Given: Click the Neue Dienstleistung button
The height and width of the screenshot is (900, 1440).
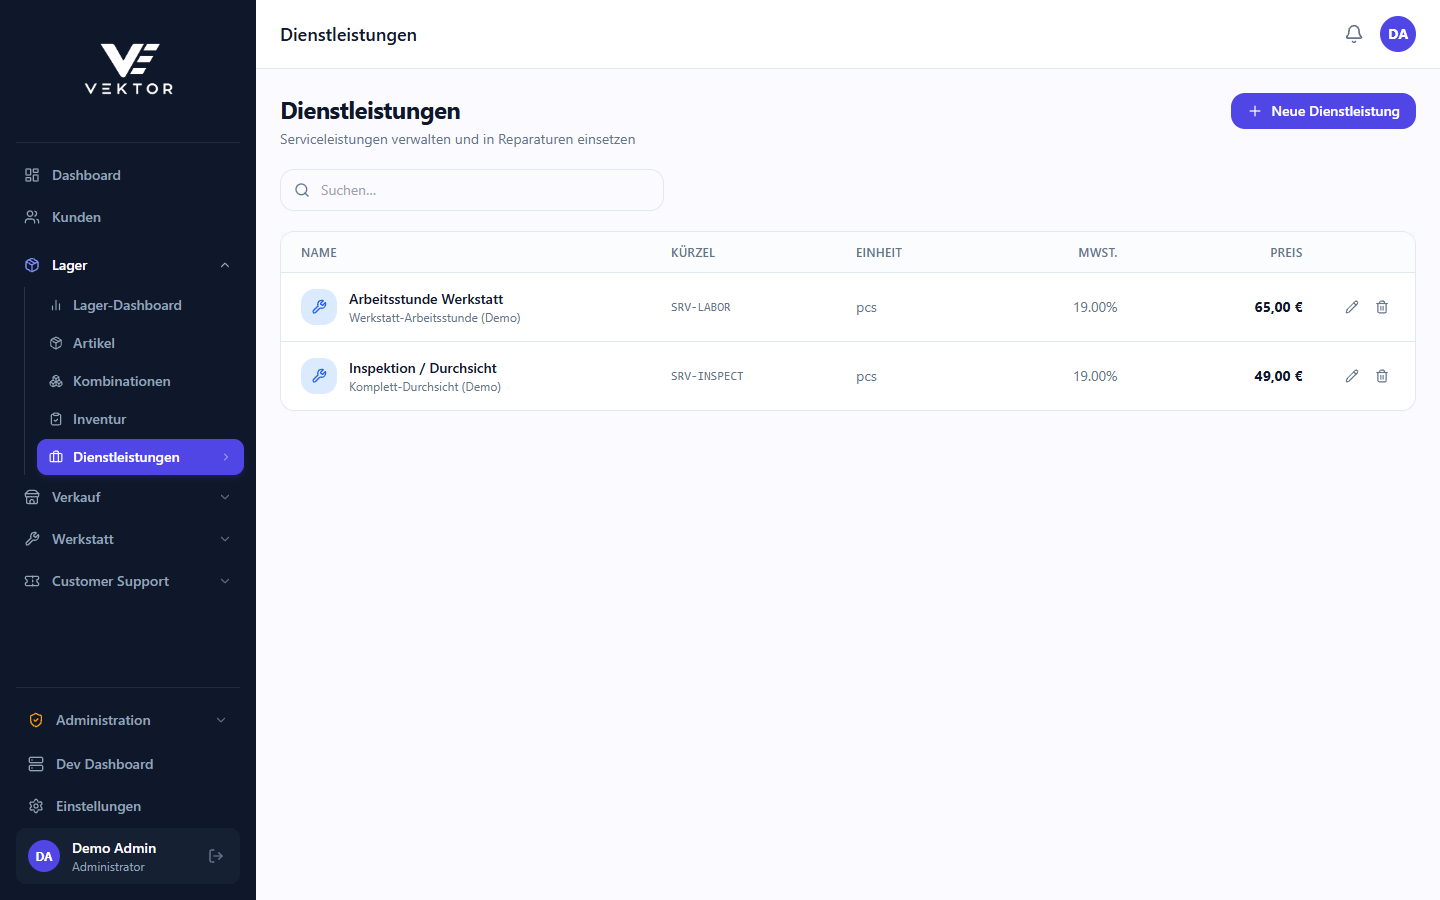Looking at the screenshot, I should pos(1323,111).
